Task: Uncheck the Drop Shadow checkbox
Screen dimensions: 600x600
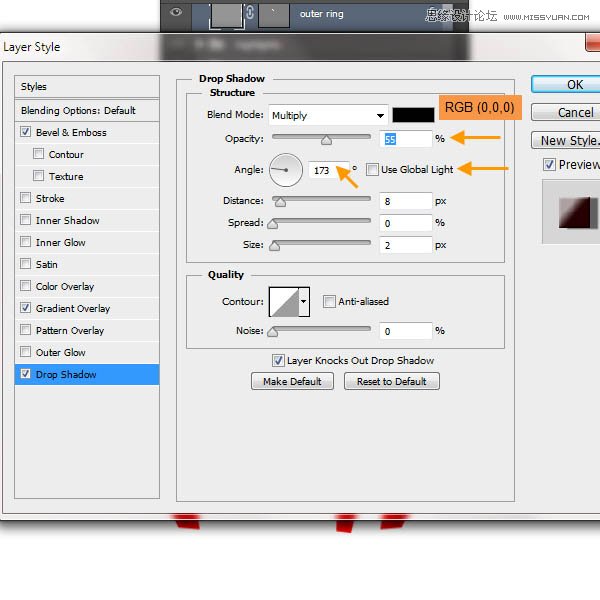Action: tap(26, 374)
